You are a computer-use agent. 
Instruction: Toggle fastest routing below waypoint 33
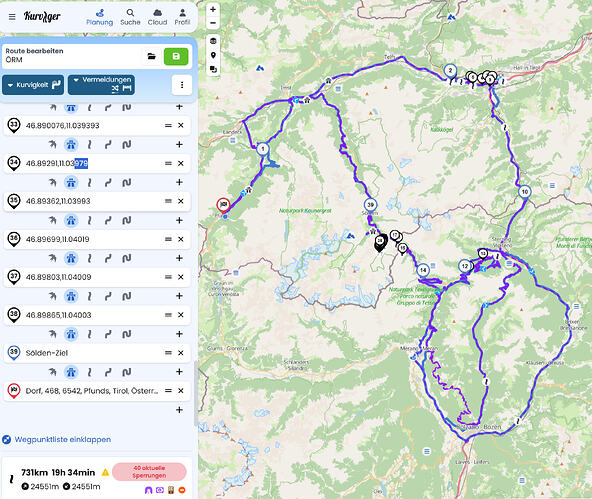(x=53, y=145)
